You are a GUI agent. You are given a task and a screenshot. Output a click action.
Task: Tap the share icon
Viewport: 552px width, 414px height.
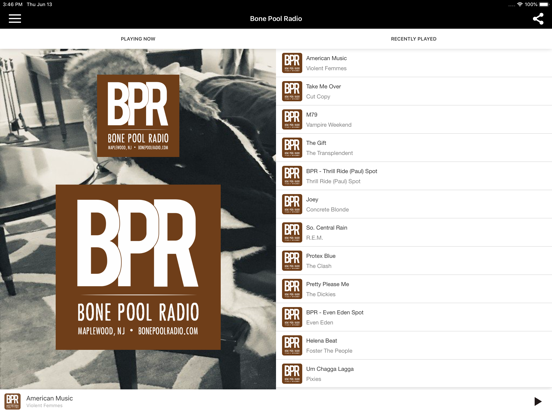(x=538, y=19)
